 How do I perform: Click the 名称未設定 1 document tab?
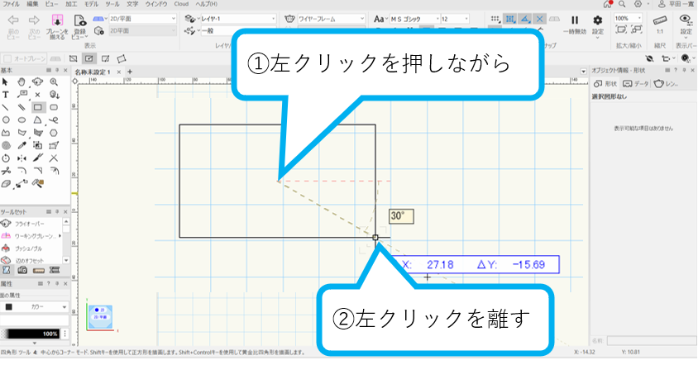[x=93, y=72]
